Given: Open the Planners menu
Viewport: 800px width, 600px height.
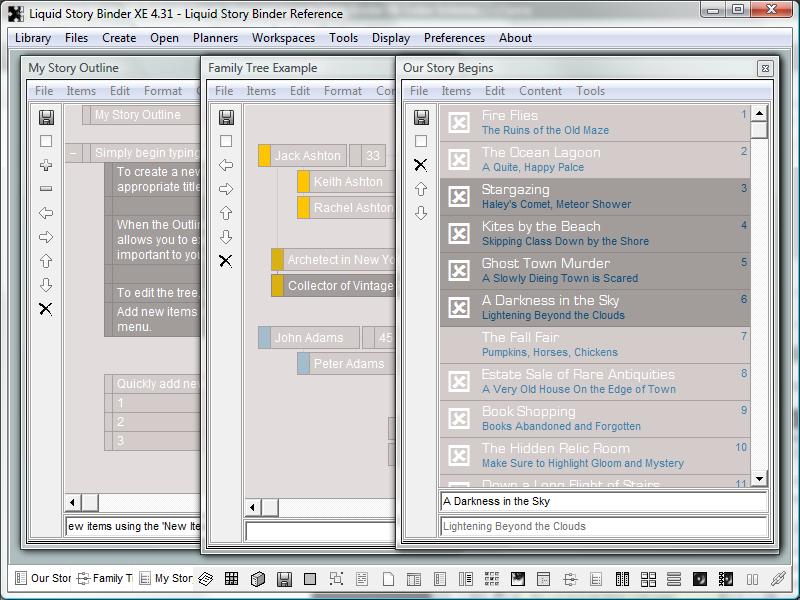Looking at the screenshot, I should coord(215,38).
